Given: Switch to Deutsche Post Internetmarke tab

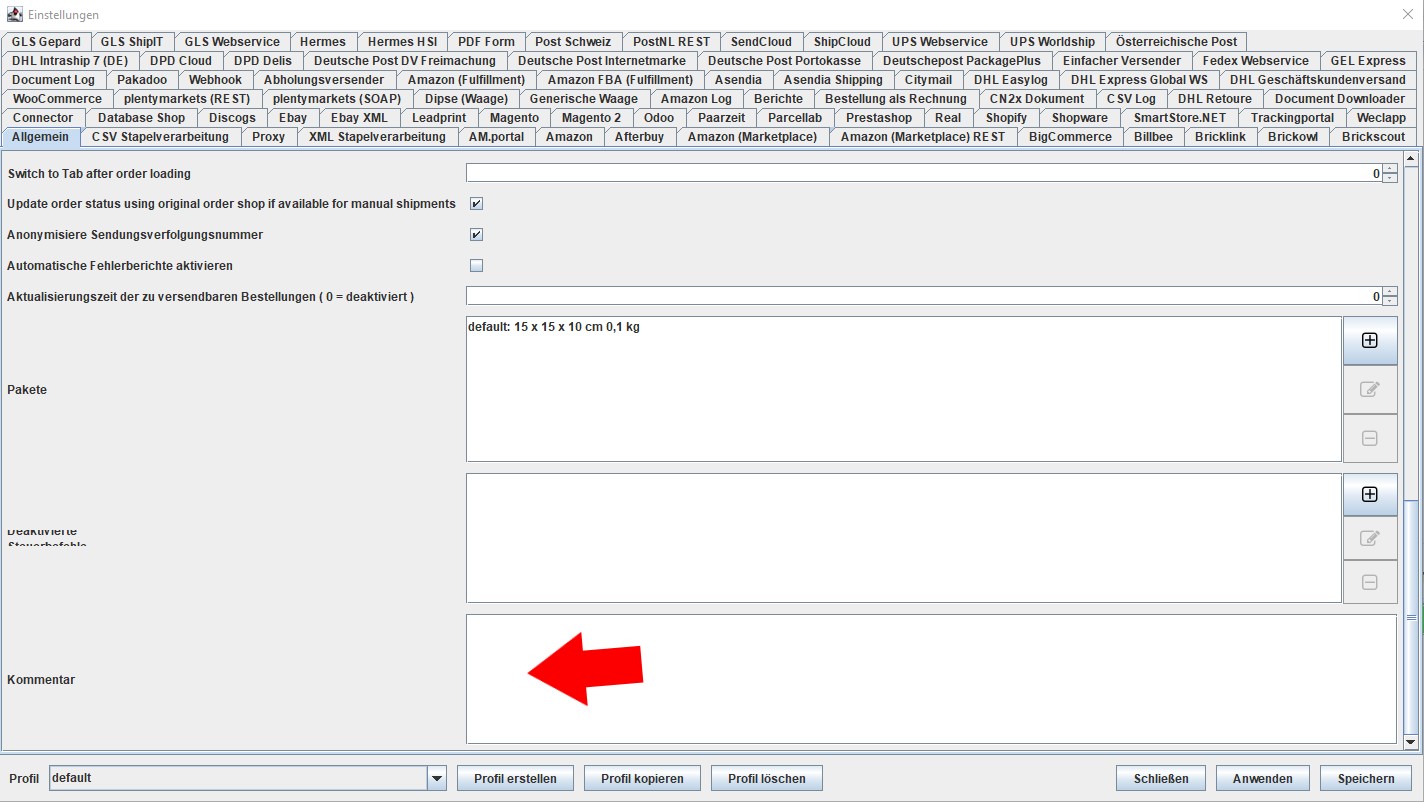Looking at the screenshot, I should pos(601,61).
